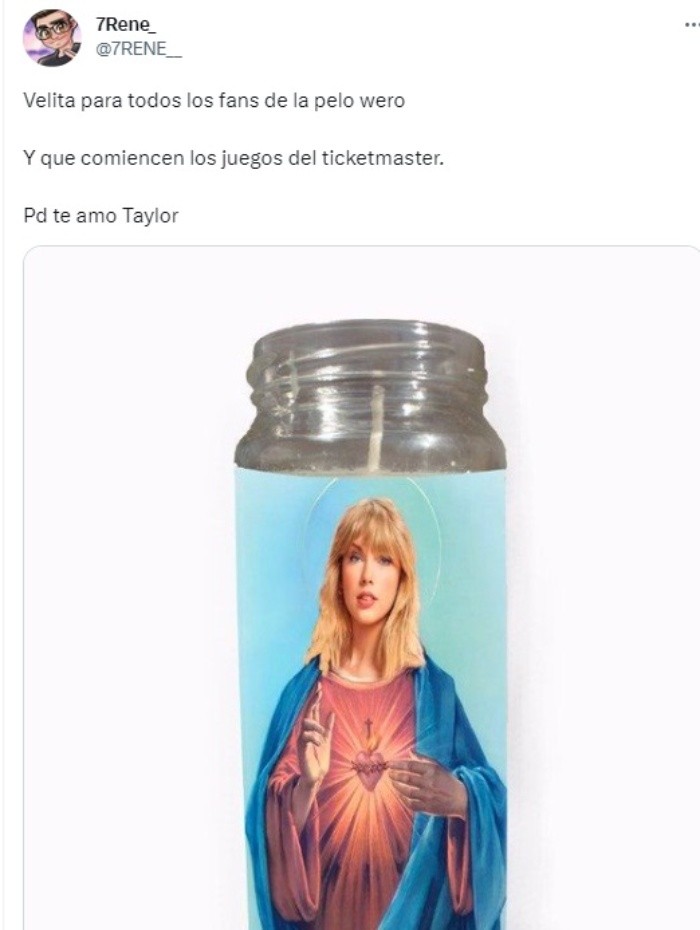Open the 7Rene_ profile avatar
700x930 pixels.
[52, 37]
